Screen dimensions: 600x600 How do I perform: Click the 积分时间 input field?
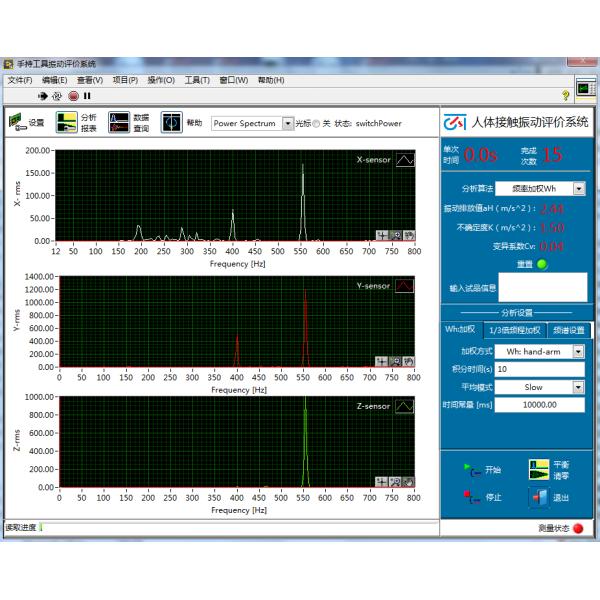click(x=540, y=369)
